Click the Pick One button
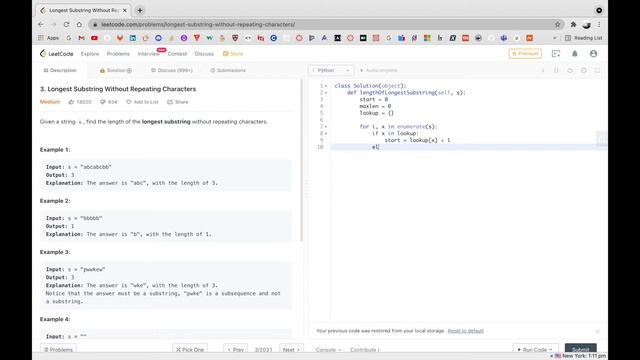The height and width of the screenshot is (360, 640). [x=190, y=349]
